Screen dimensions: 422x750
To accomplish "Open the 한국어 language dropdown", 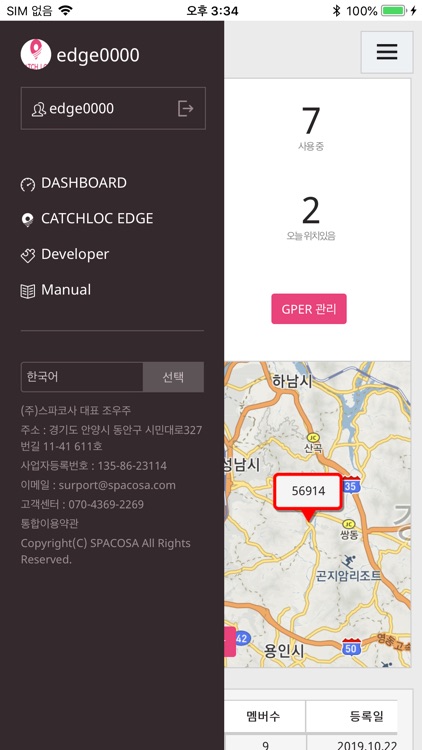I will (82, 377).
